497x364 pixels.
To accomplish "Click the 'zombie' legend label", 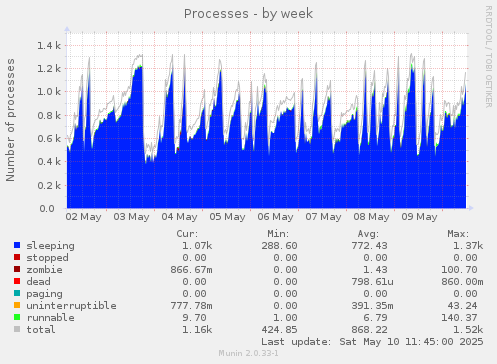I will pos(44,270).
